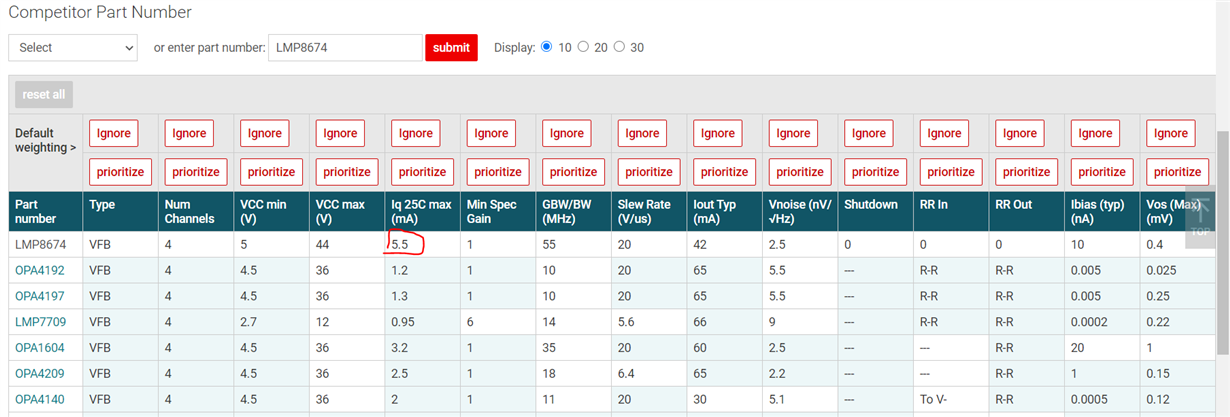Screen dimensions: 1230x417
Task: Prioritize the Iq 25C max column
Action: click(422, 171)
